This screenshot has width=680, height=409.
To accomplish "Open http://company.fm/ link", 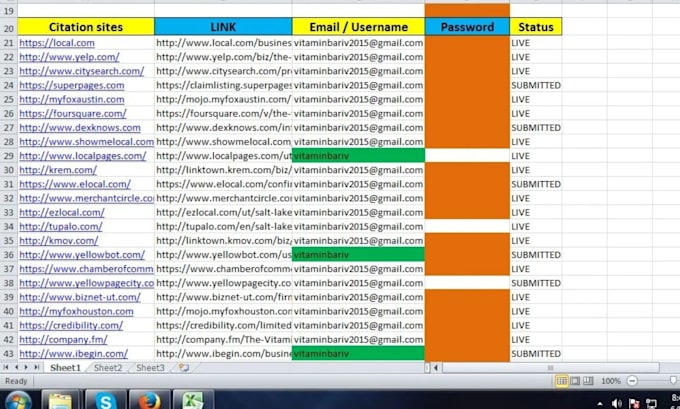I will pos(63,340).
